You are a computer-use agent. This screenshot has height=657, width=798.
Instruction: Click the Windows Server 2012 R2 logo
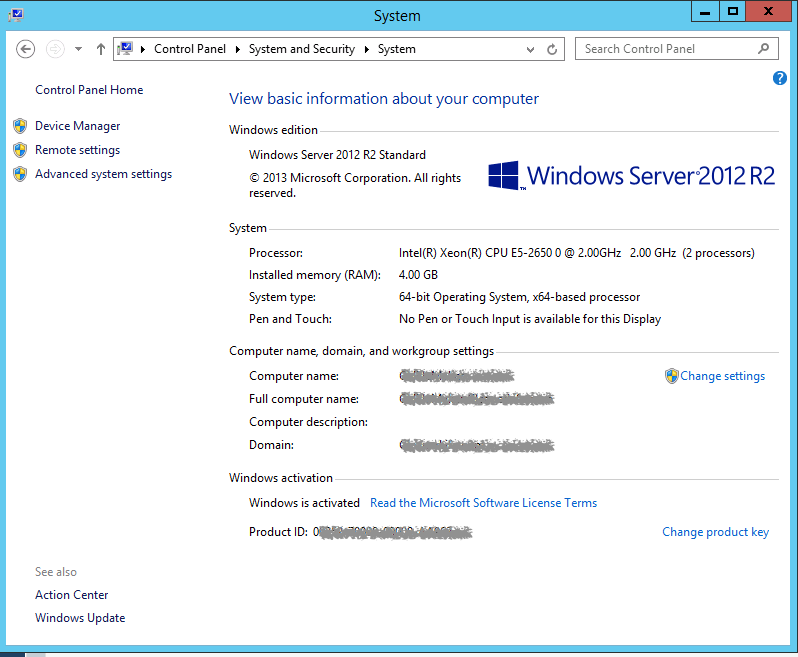(631, 176)
